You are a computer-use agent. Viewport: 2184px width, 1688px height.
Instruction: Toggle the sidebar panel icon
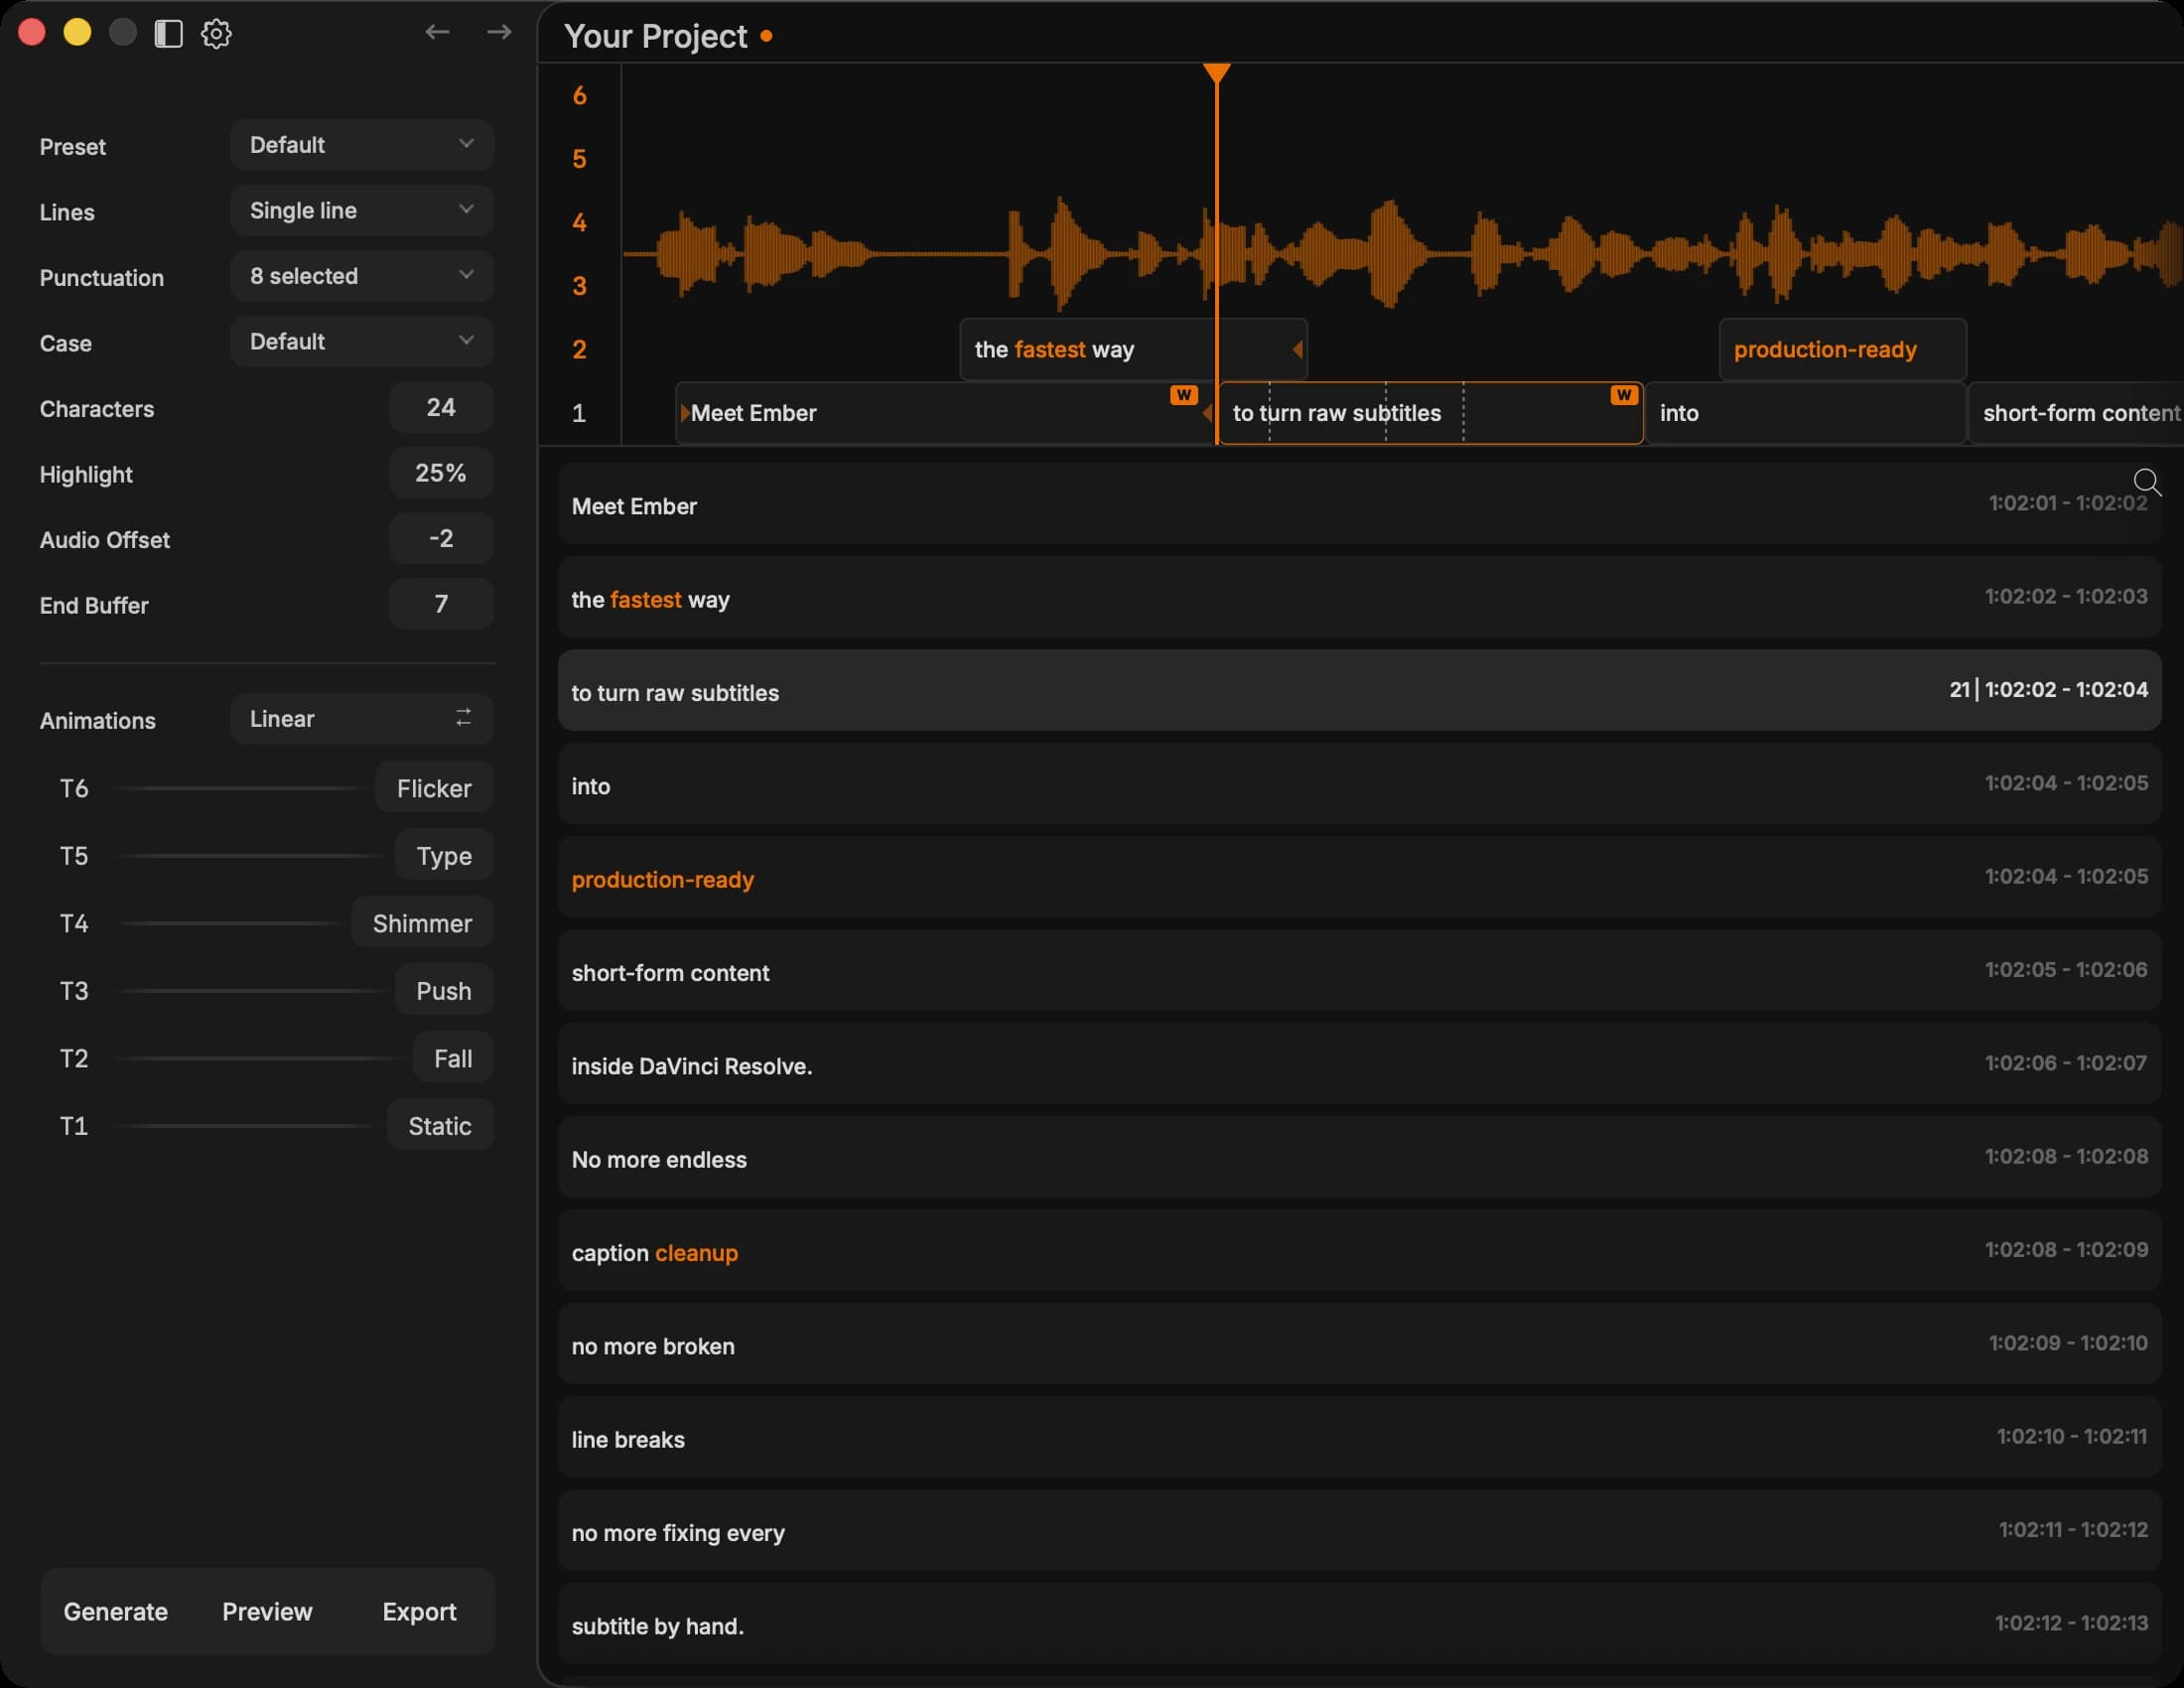click(x=168, y=34)
